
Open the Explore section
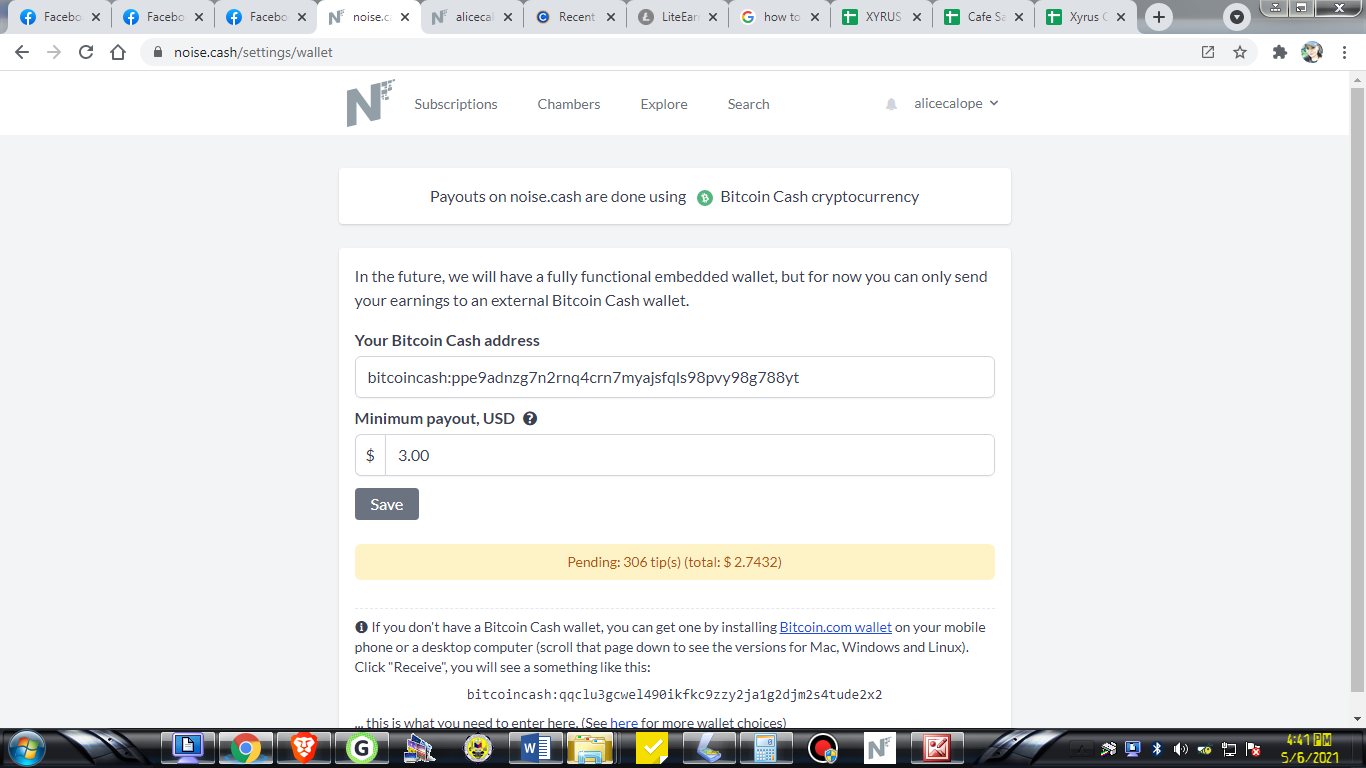pos(664,104)
